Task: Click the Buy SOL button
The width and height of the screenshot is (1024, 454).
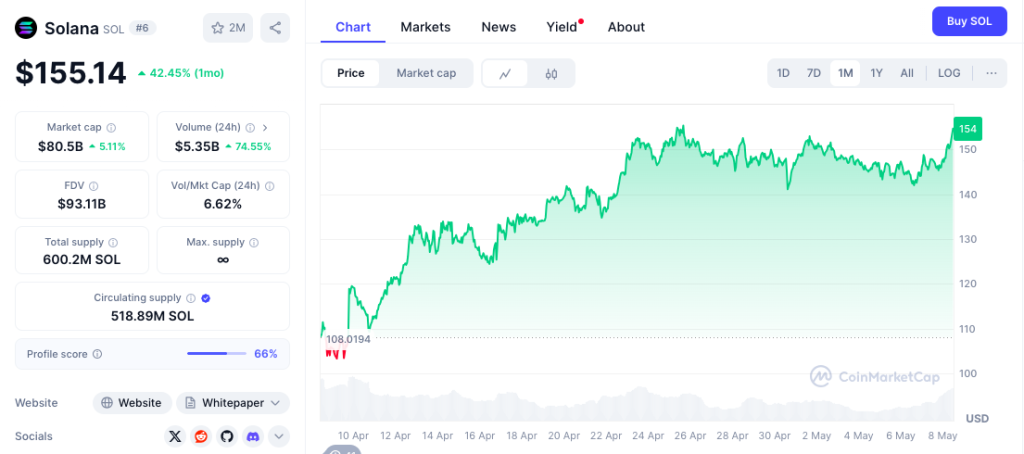Action: (969, 21)
